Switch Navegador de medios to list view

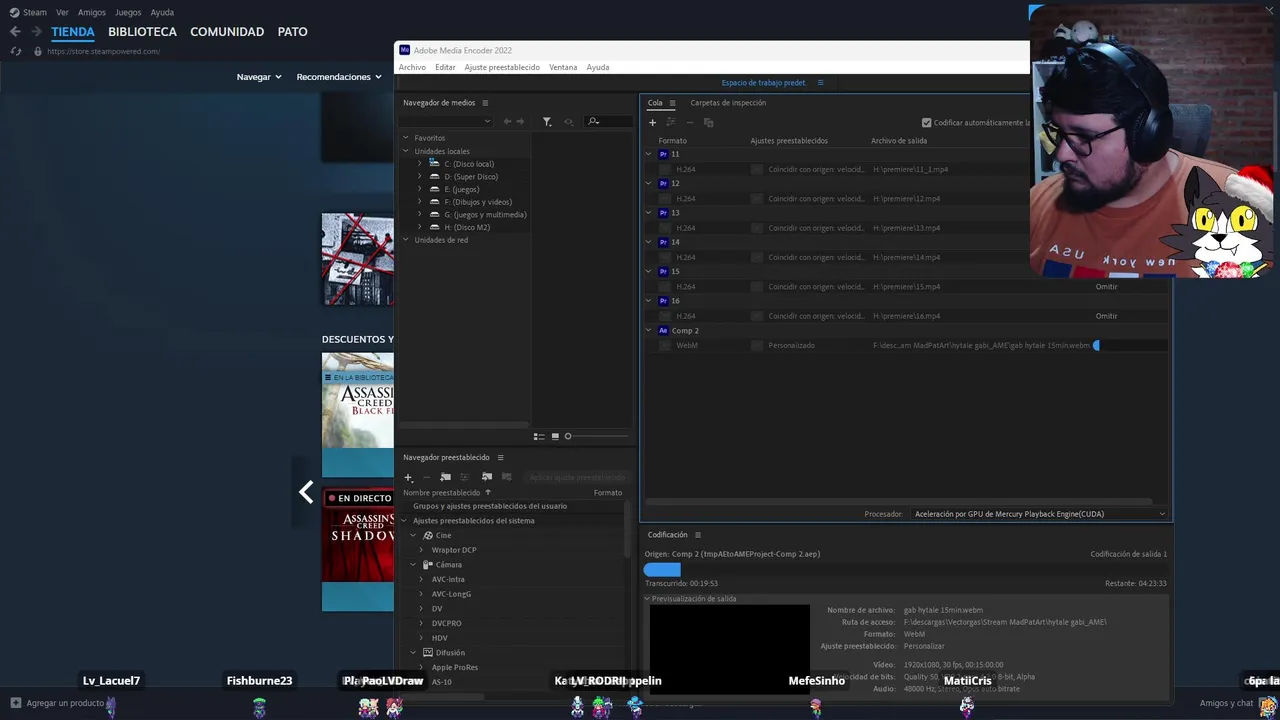point(539,436)
